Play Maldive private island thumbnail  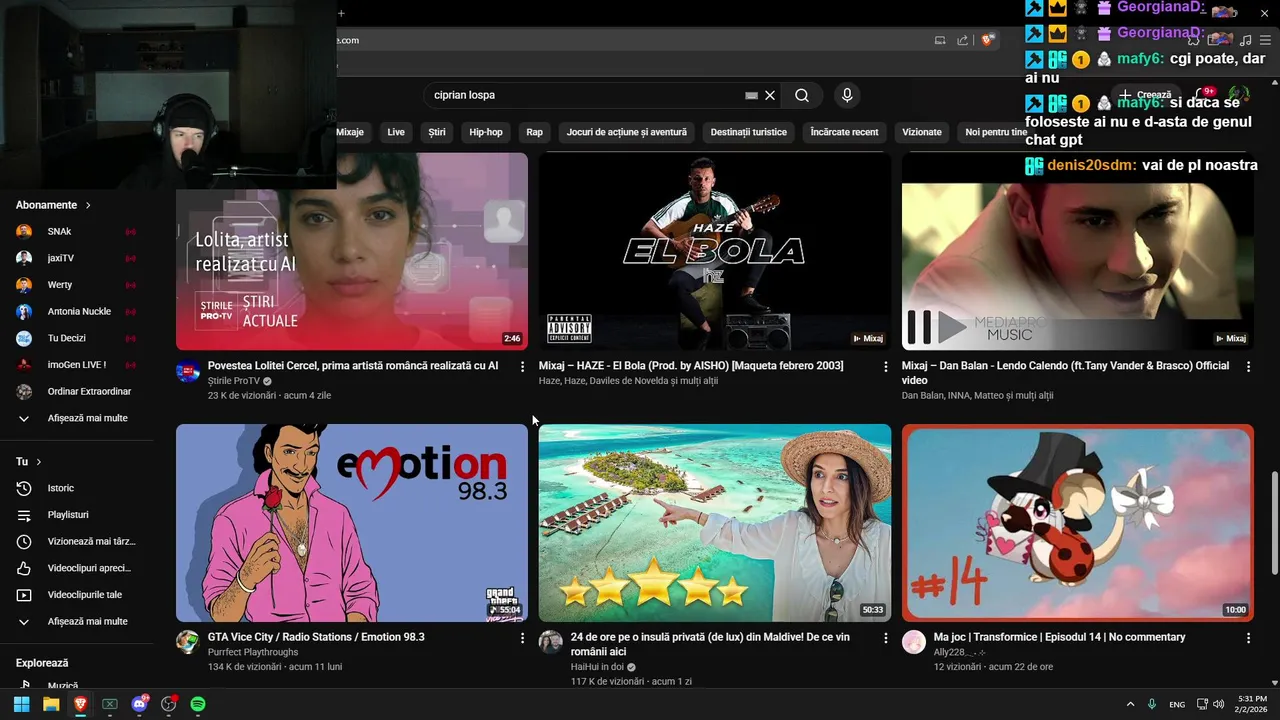pyautogui.click(x=715, y=523)
